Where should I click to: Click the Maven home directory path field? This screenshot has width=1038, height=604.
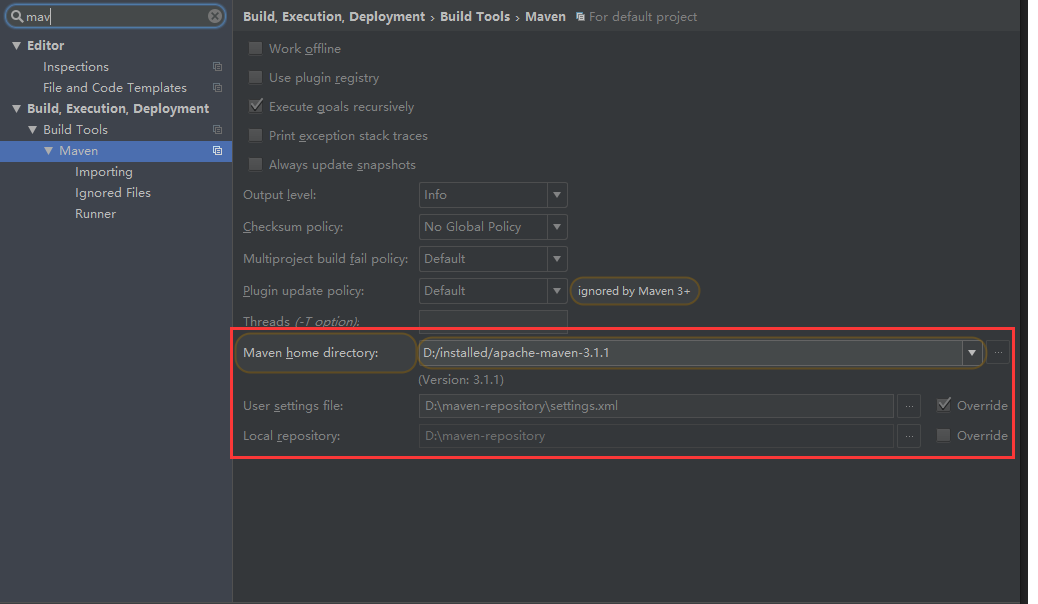[x=690, y=353]
